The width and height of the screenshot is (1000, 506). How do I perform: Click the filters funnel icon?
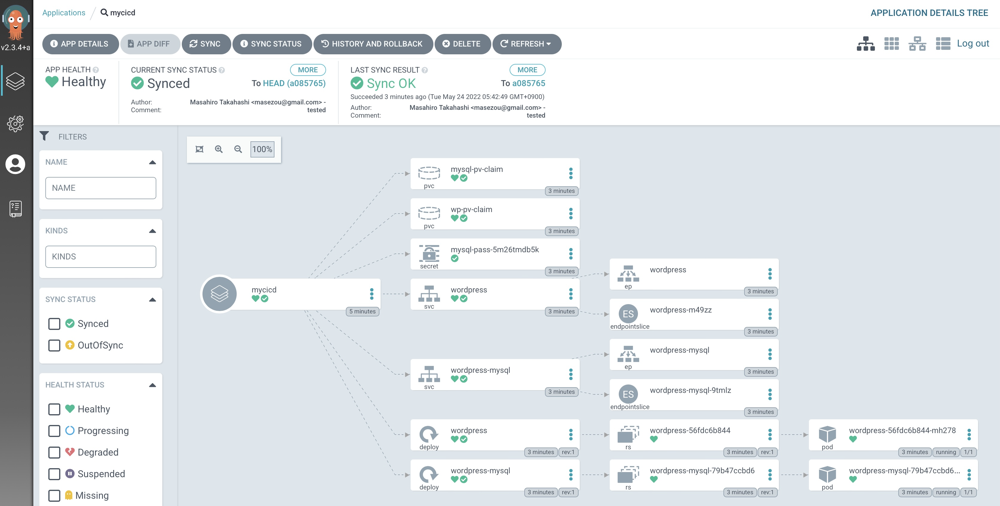(44, 136)
